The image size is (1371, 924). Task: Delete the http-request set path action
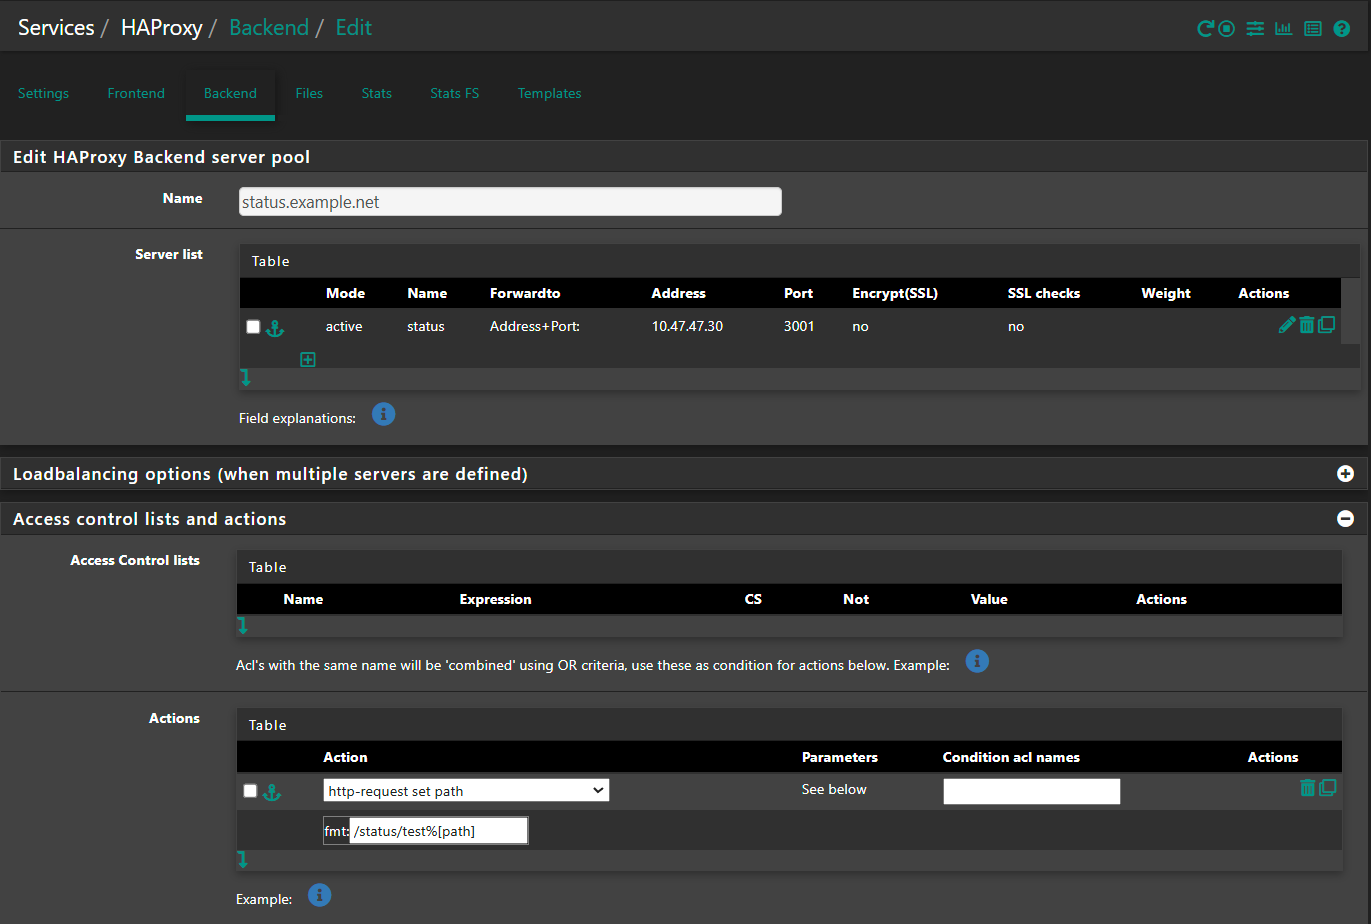click(x=1307, y=788)
